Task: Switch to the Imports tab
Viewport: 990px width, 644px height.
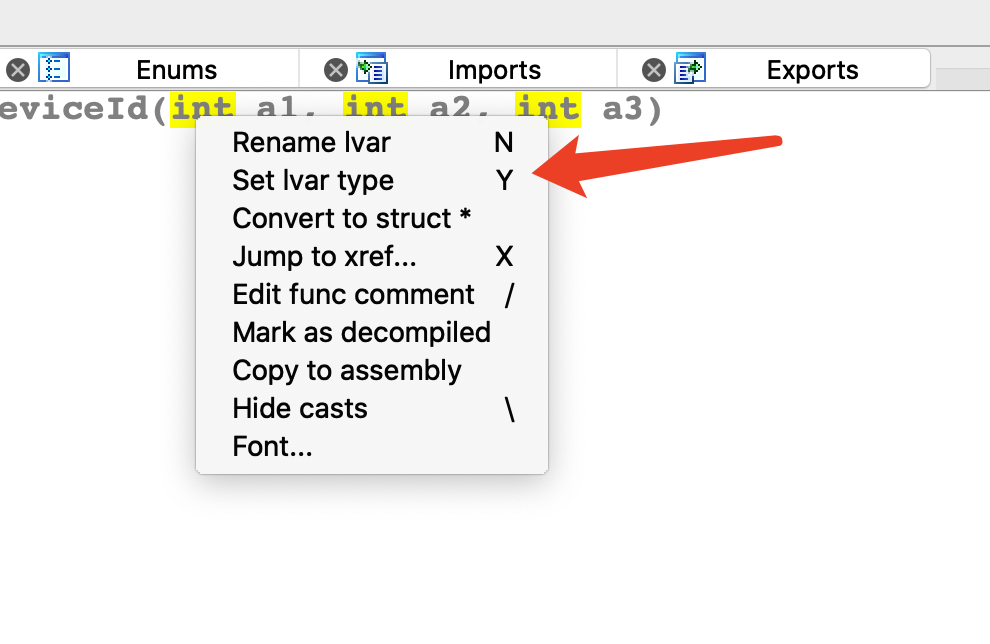Action: coord(494,70)
